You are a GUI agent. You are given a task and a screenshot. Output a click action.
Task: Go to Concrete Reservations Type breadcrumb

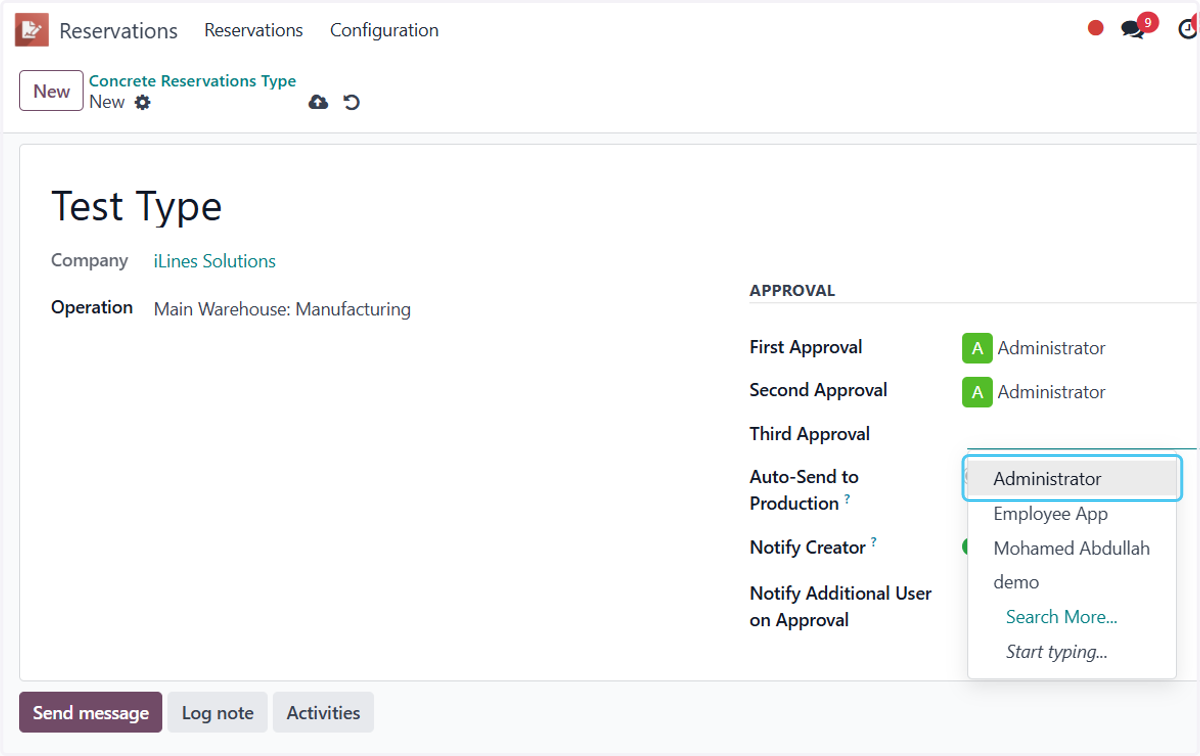point(192,81)
